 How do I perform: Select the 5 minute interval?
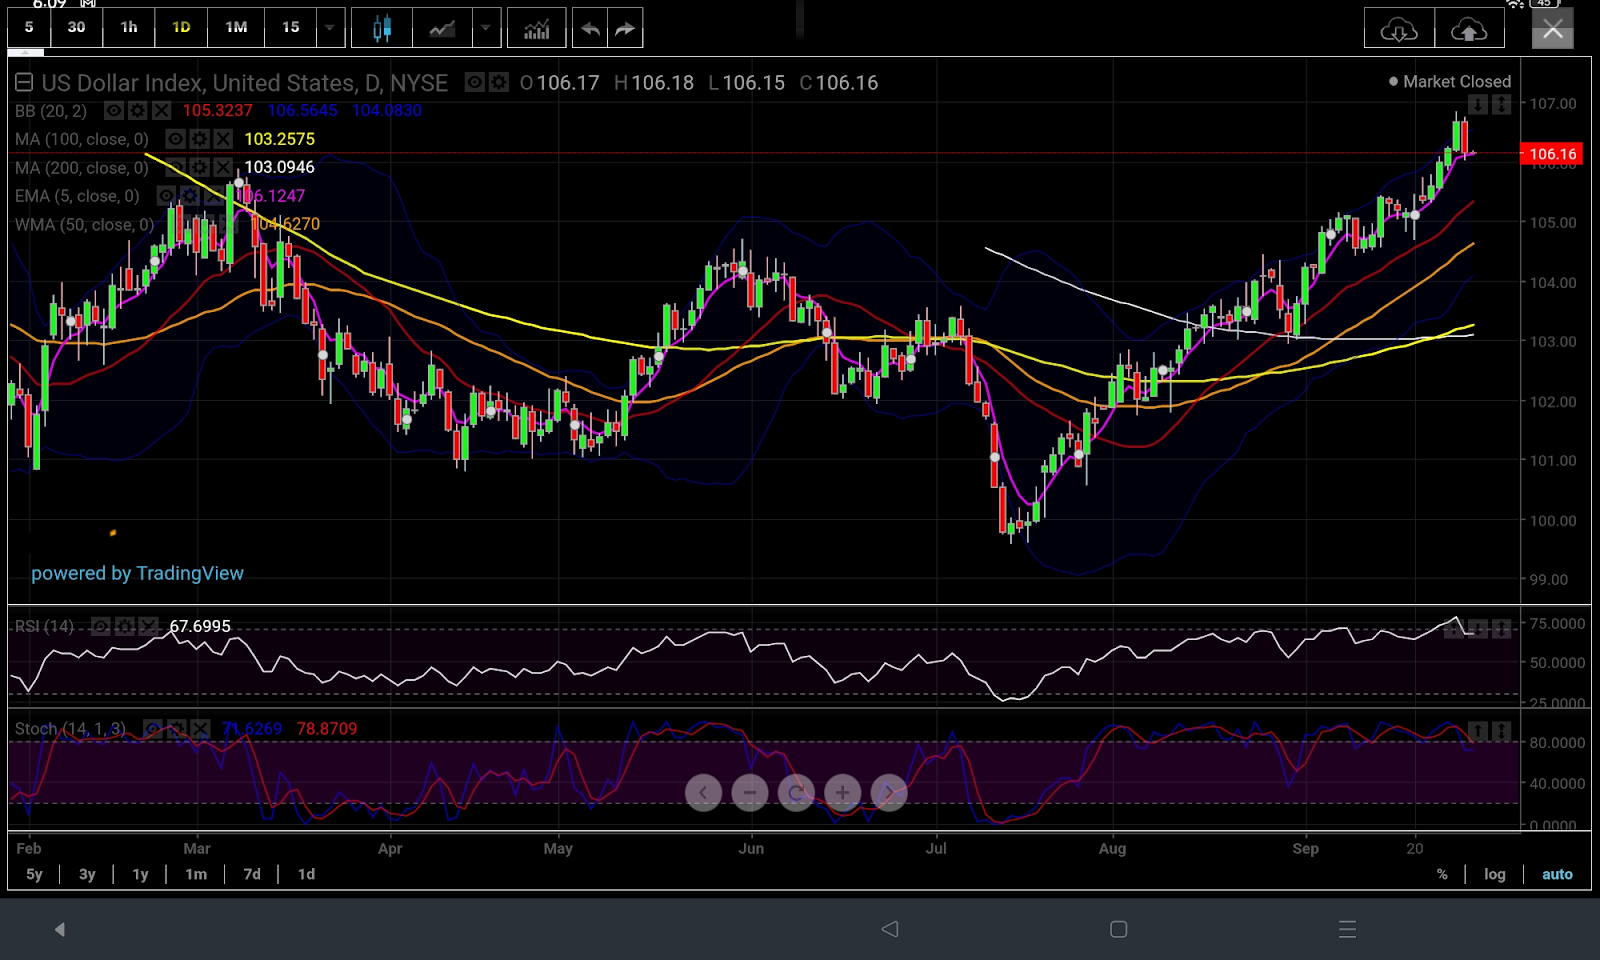point(29,27)
